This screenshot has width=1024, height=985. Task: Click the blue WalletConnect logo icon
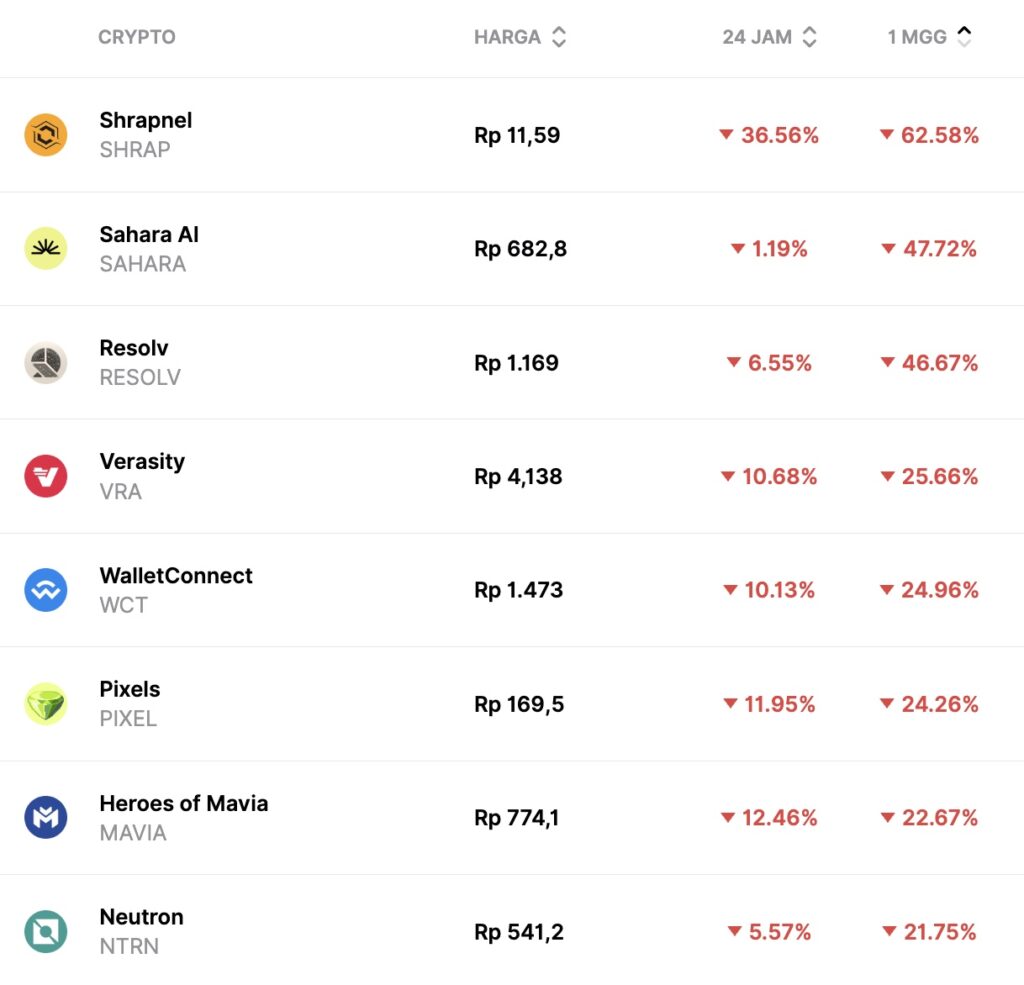point(46,590)
